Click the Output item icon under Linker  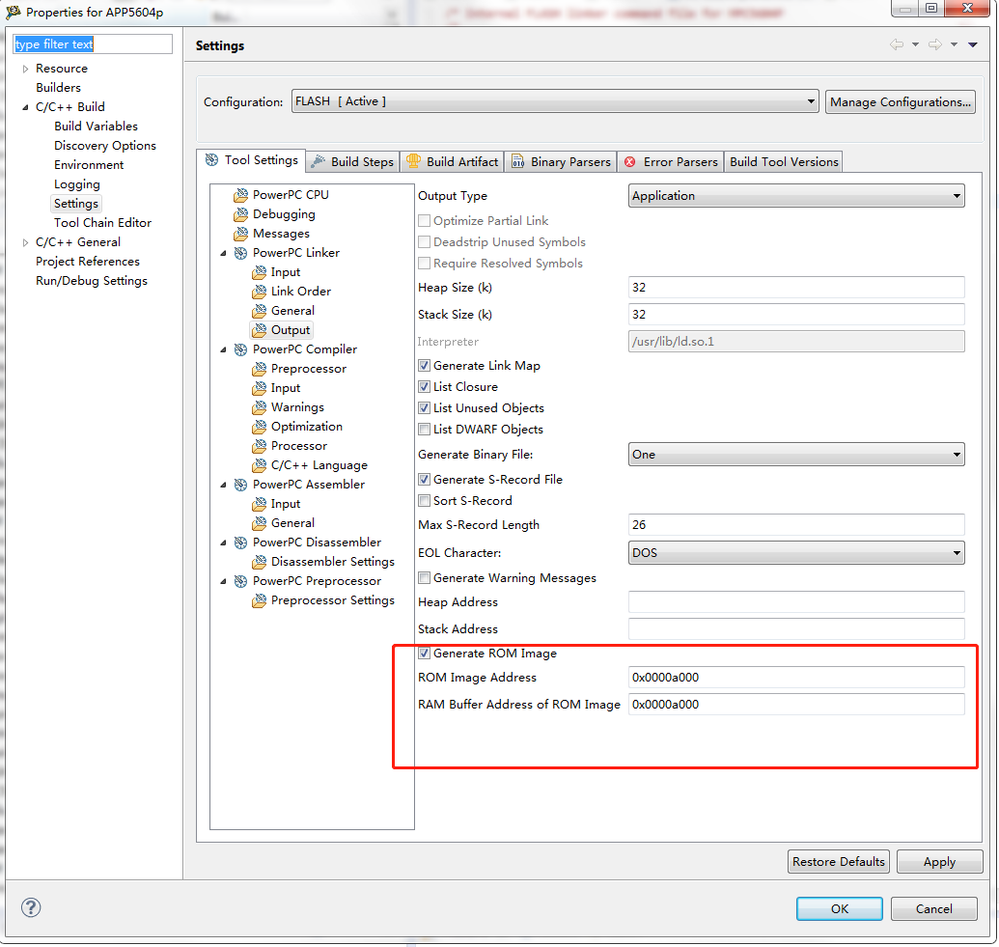[x=259, y=330]
